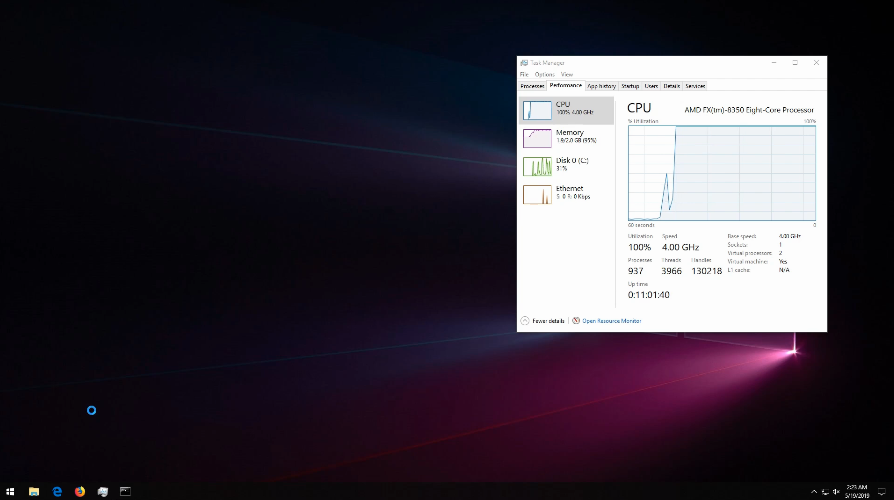
Task: Launch File Explorer from the taskbar
Action: tap(34, 491)
